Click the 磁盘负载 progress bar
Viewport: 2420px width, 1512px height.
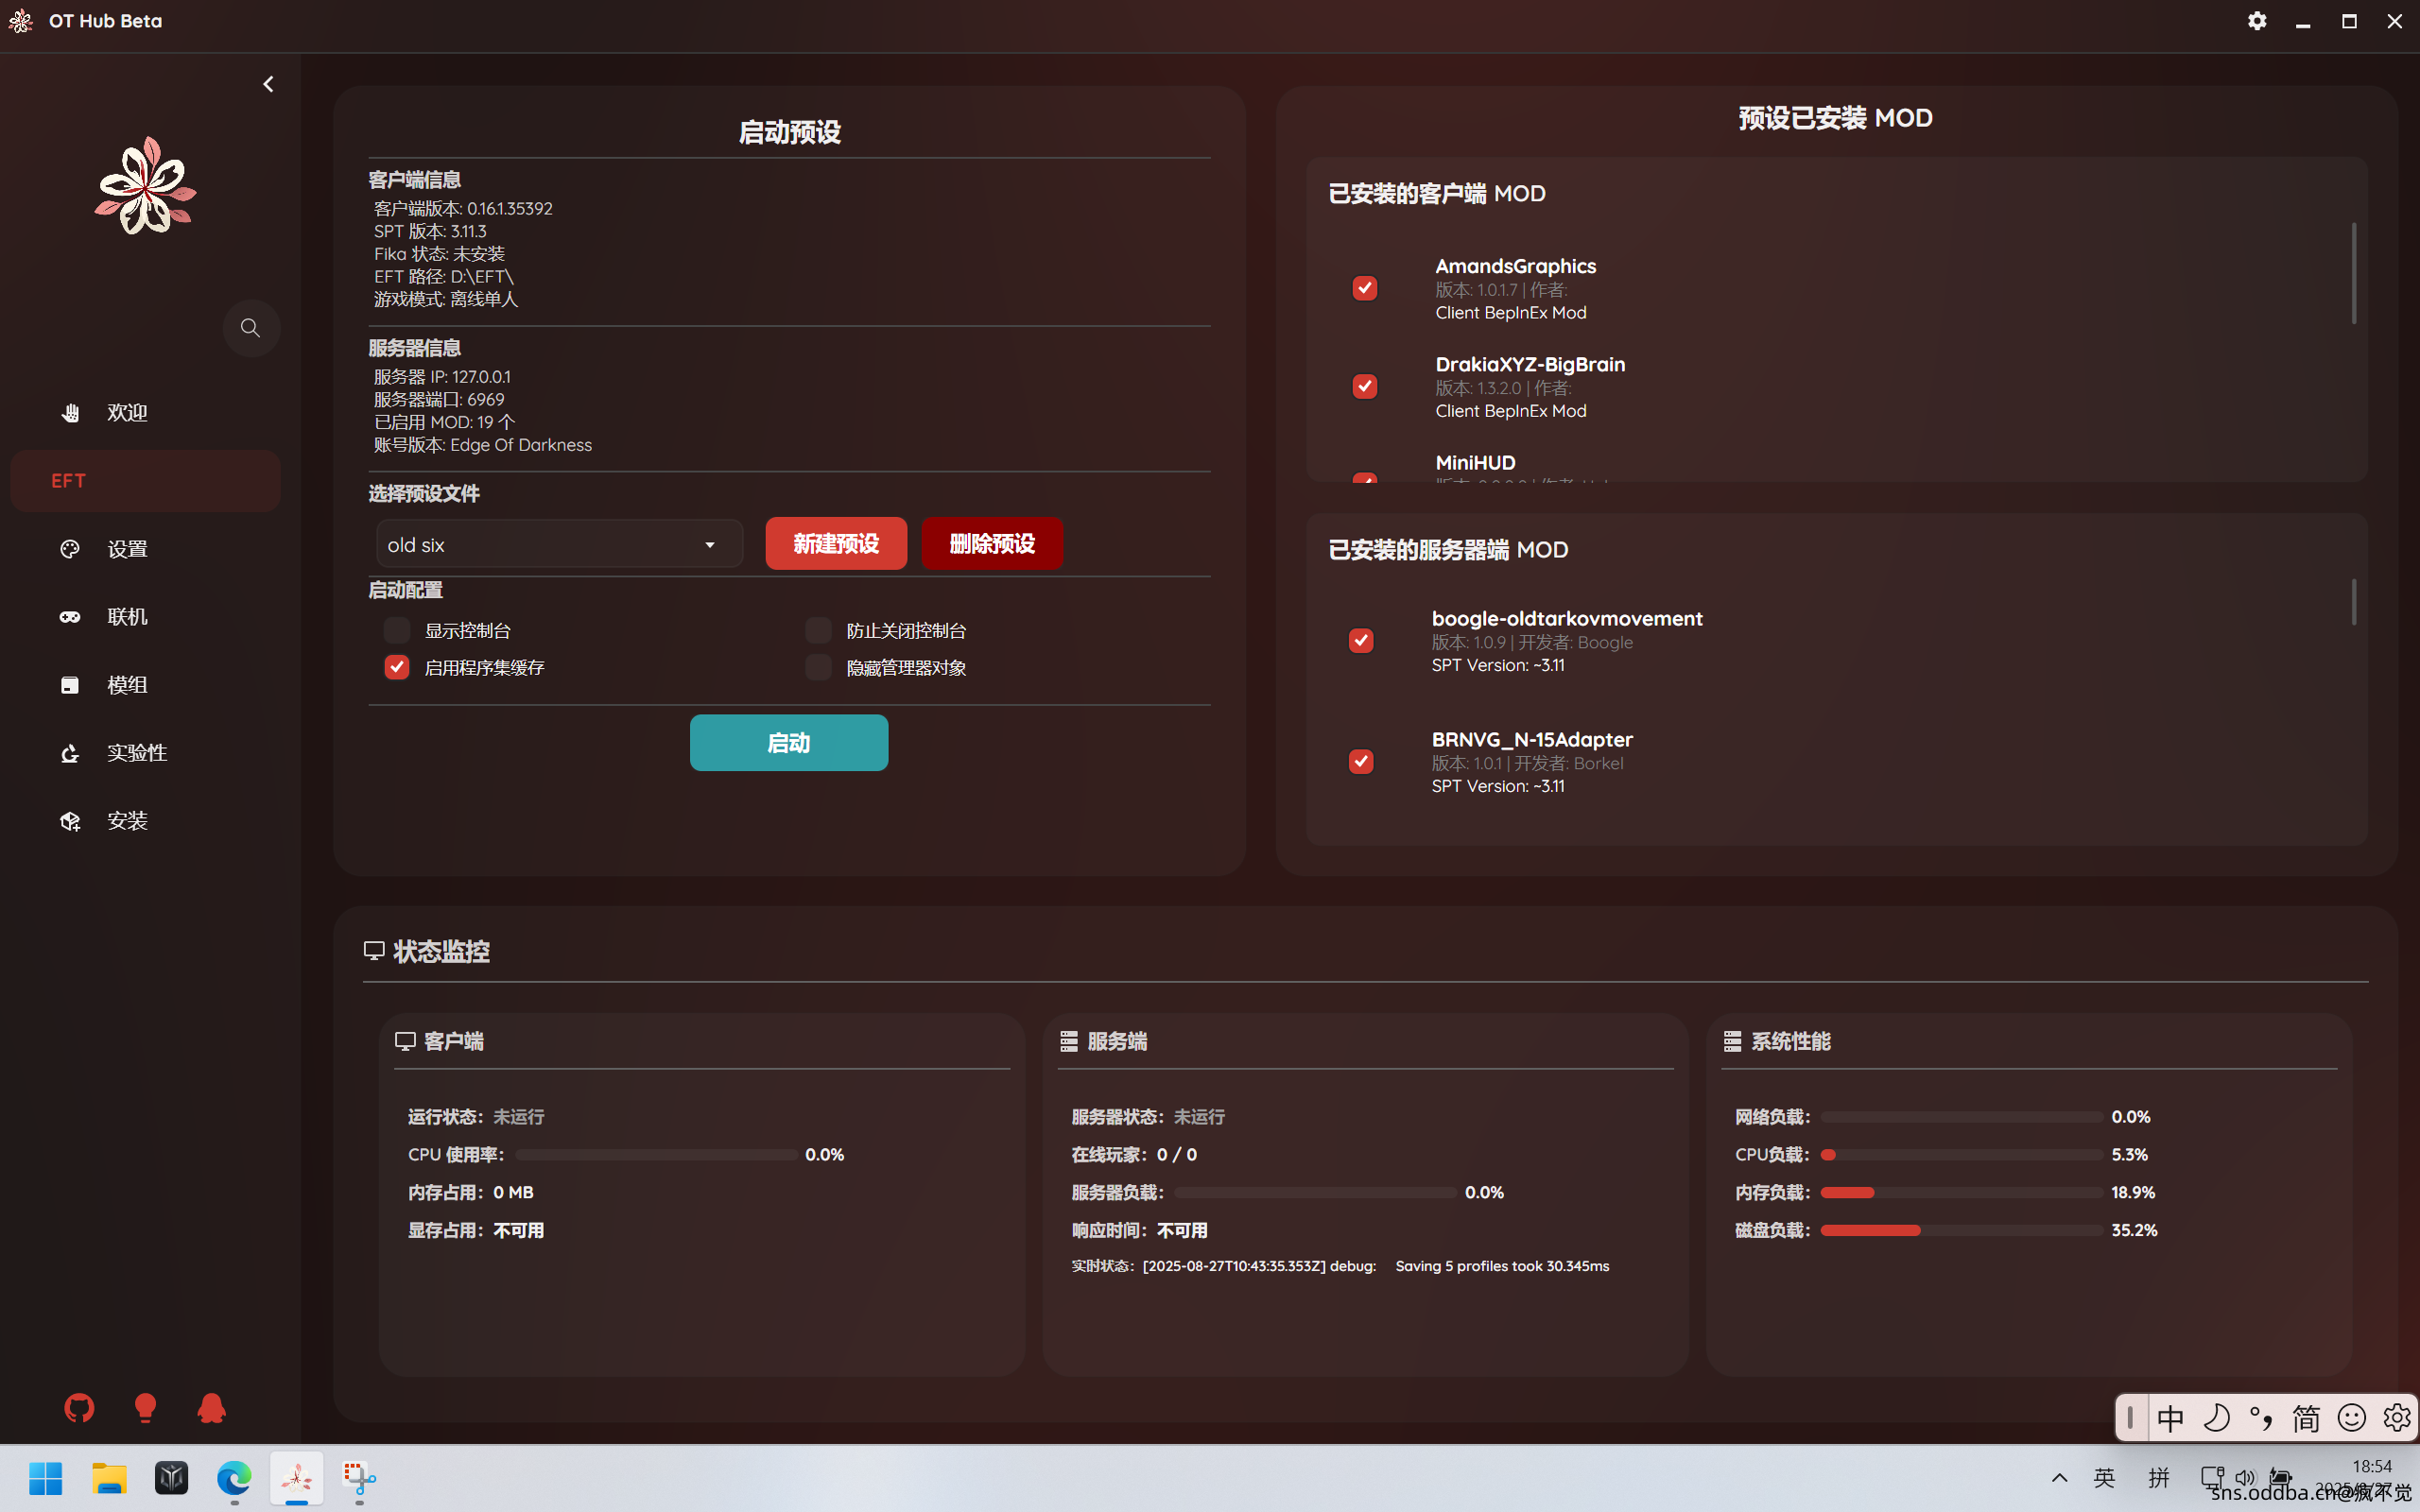point(1961,1231)
